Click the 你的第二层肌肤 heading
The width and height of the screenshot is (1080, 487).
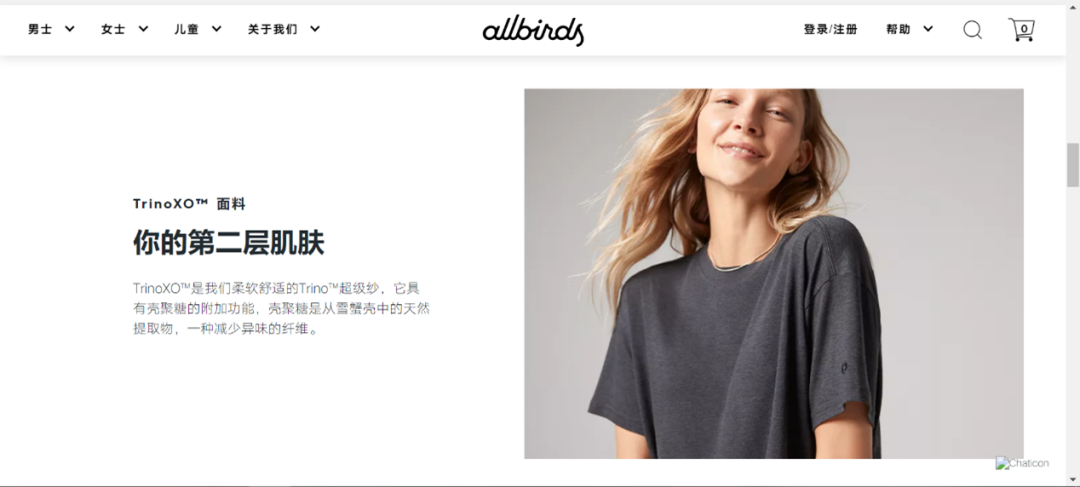(x=229, y=242)
